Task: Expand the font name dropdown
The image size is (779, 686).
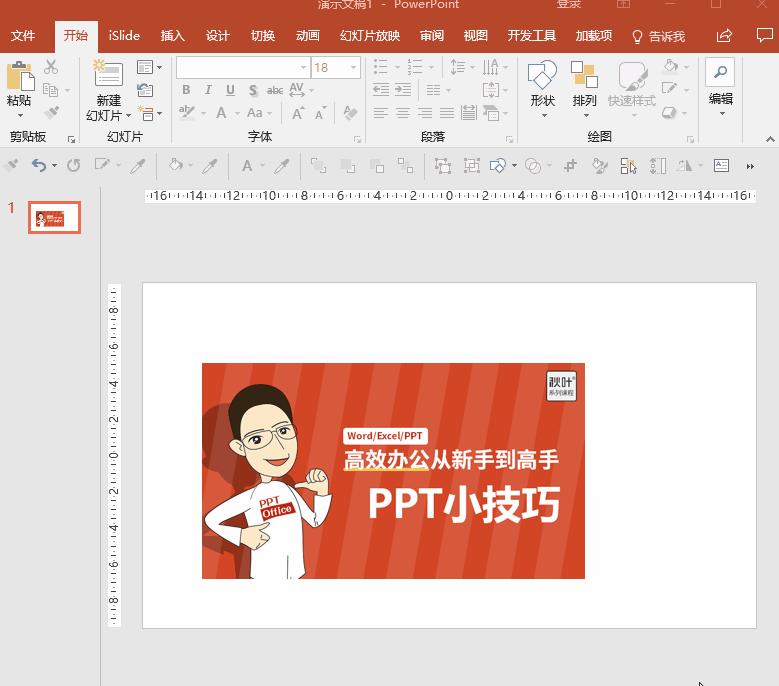Action: pos(303,68)
